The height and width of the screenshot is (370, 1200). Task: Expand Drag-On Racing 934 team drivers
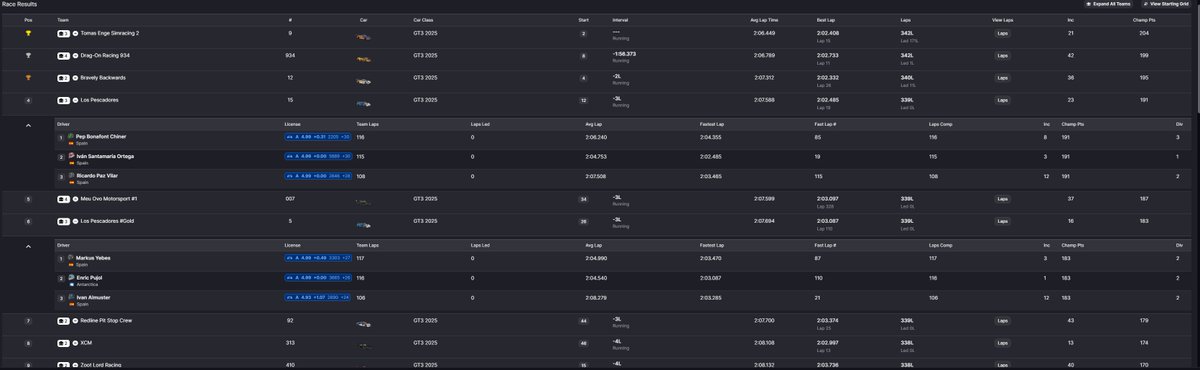(76, 56)
